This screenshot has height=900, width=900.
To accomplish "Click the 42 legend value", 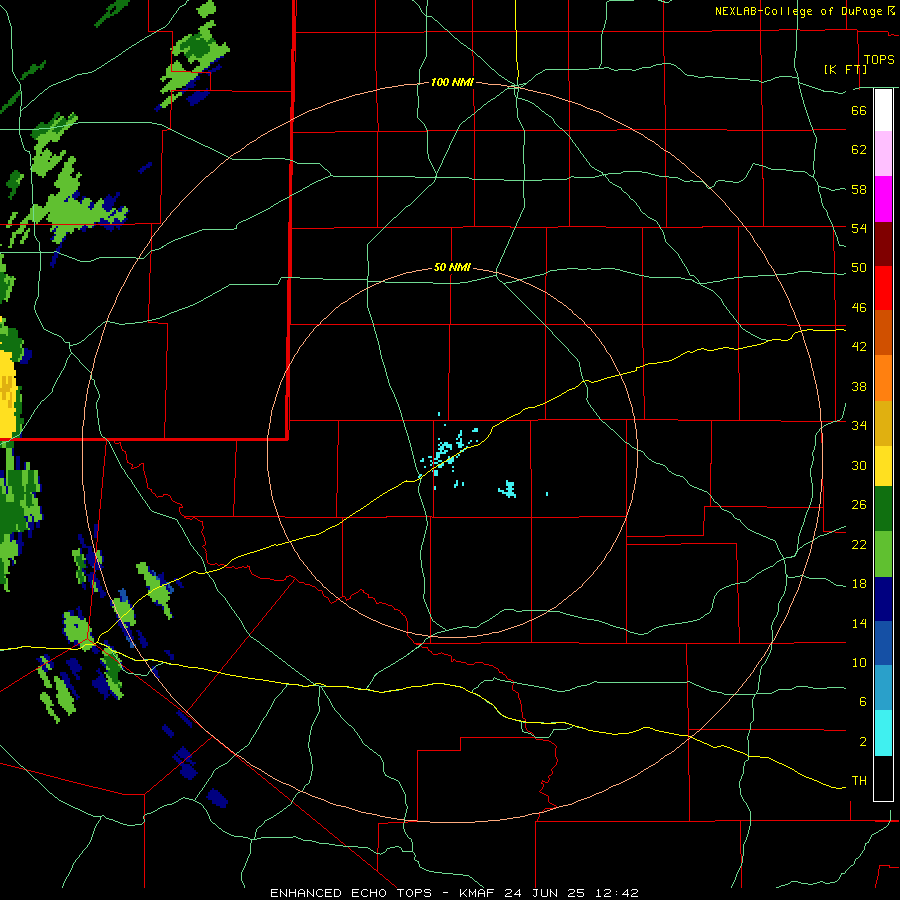I will tap(859, 347).
